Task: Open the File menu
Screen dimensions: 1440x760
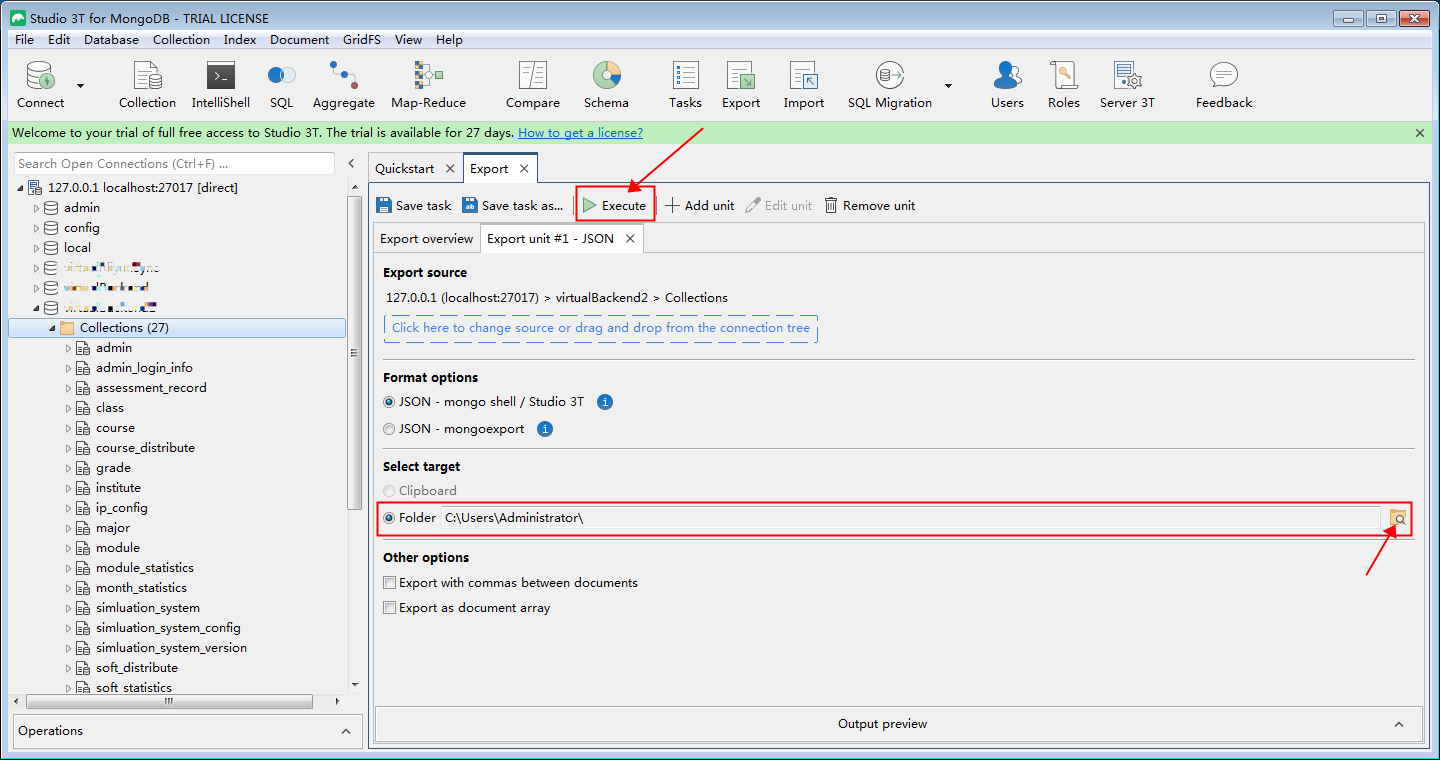Action: (24, 40)
